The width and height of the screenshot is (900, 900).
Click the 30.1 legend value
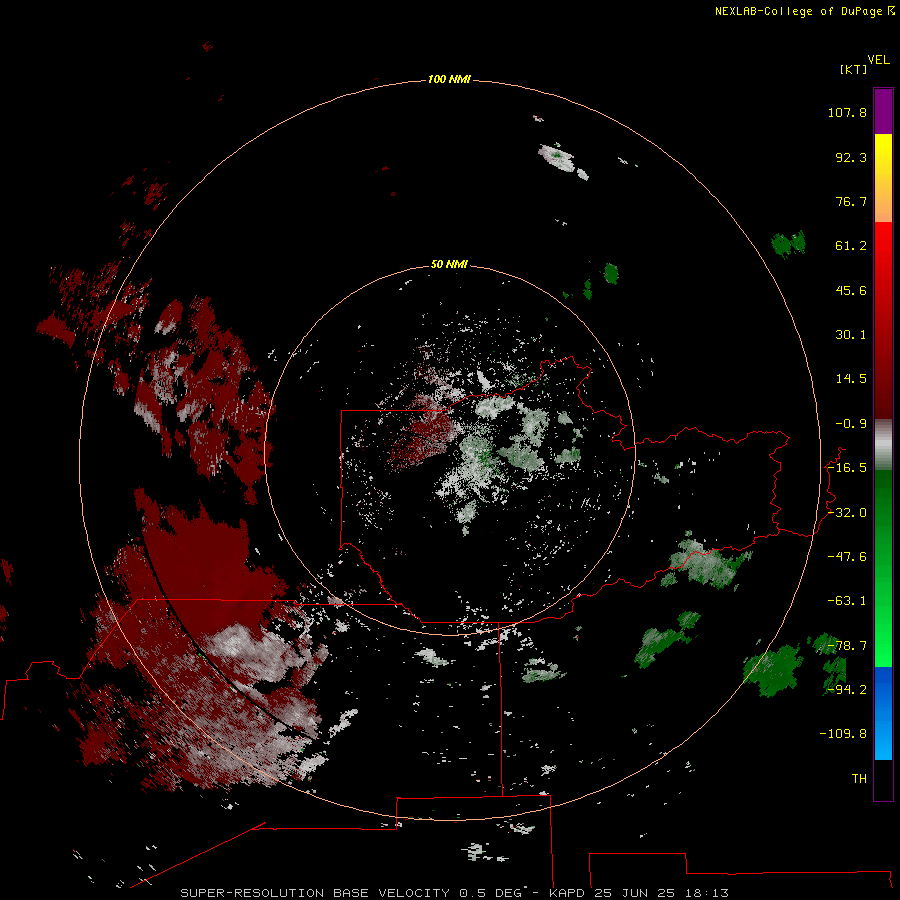[x=851, y=335]
